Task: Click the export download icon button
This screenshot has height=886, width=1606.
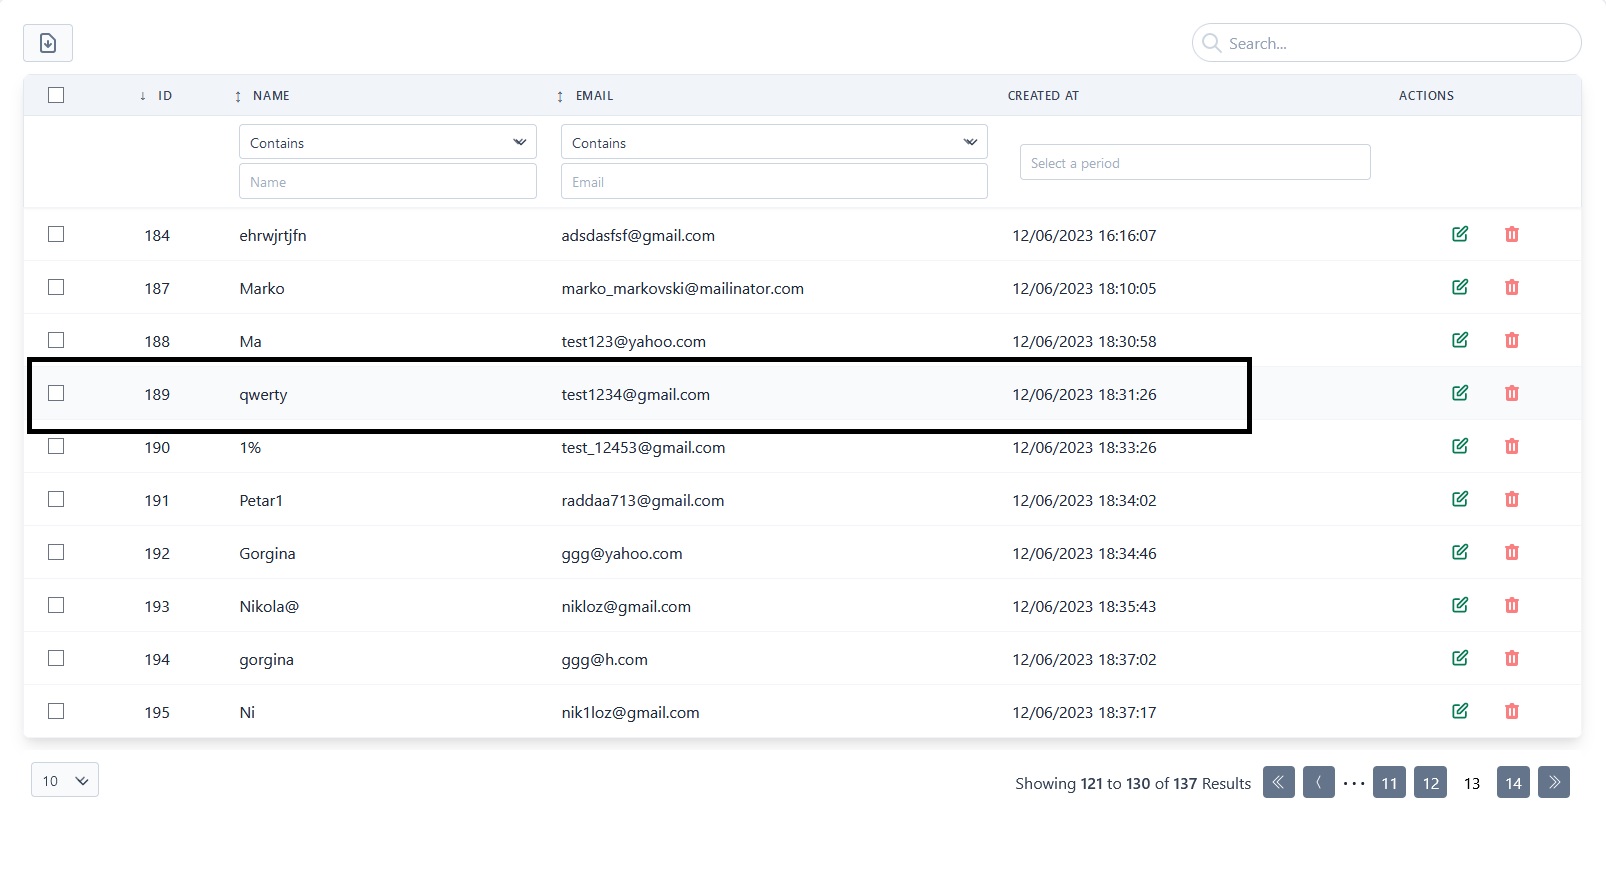Action: 48,43
